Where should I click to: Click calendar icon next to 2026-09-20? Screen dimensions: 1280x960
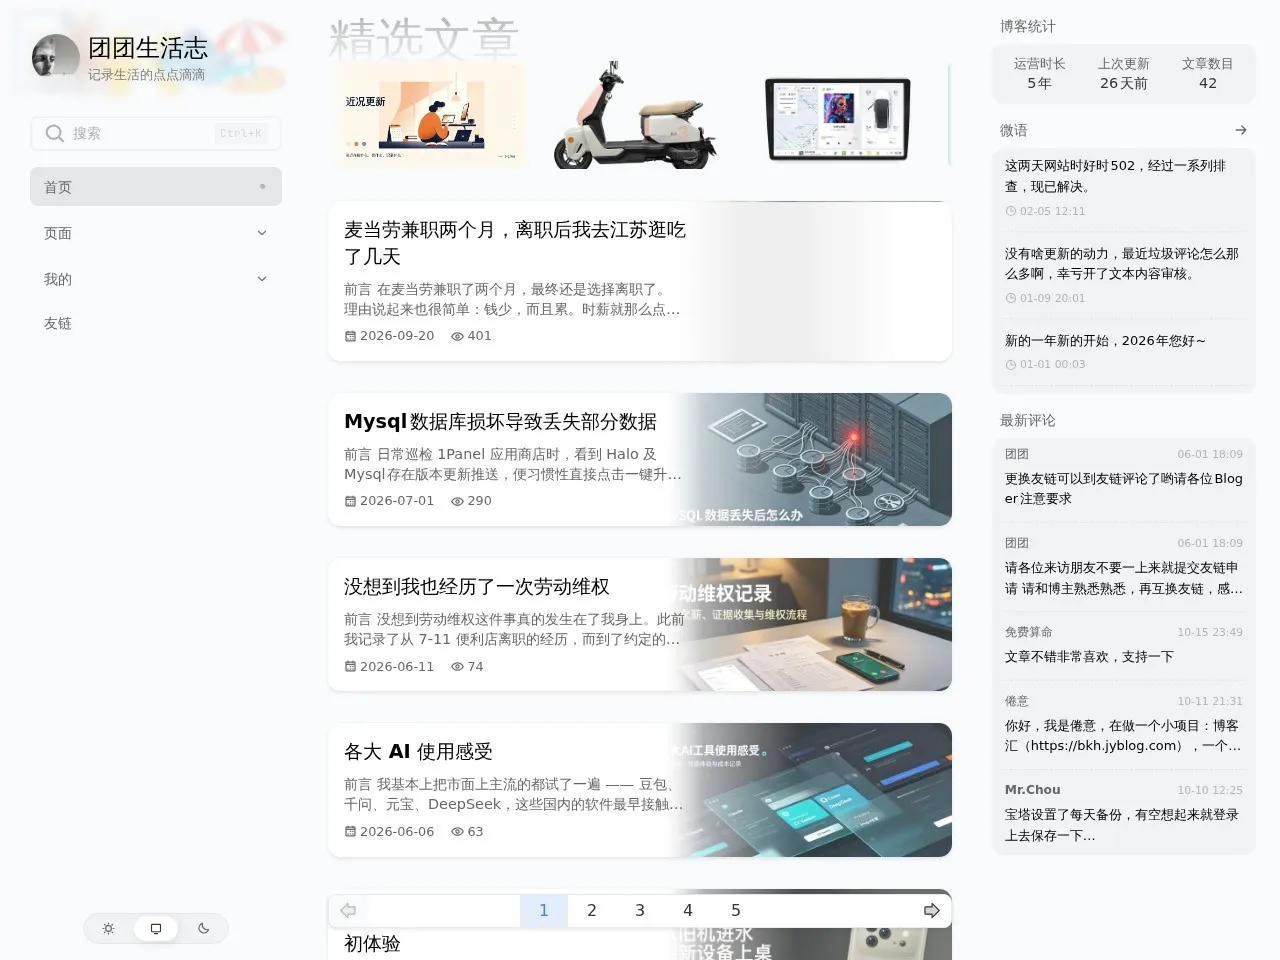350,336
